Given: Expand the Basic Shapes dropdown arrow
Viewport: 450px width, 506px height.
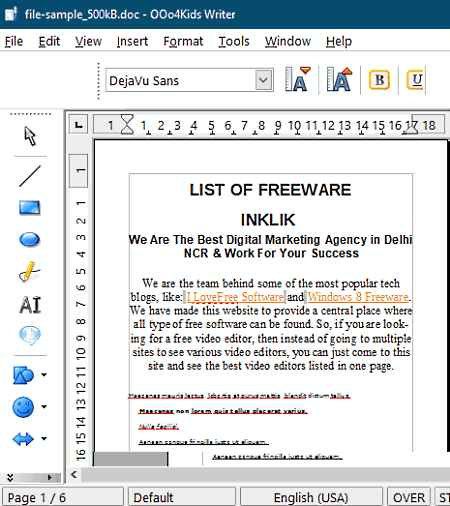Looking at the screenshot, I should tap(44, 375).
